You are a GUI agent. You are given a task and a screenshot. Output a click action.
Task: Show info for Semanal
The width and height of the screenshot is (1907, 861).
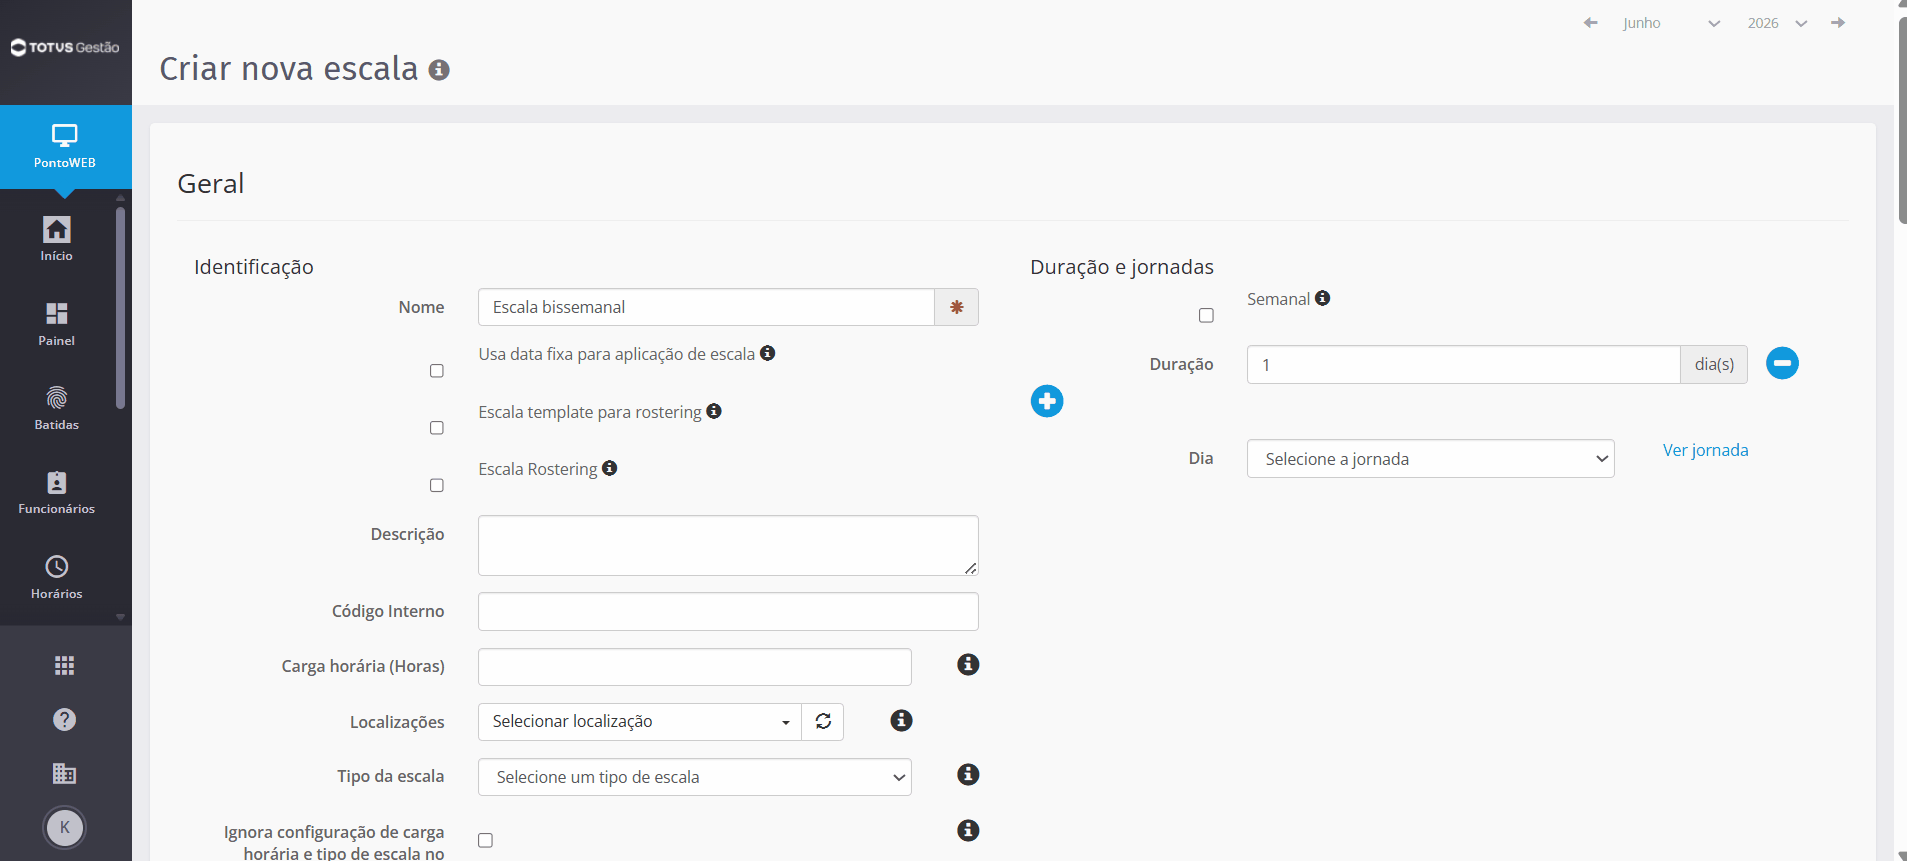tap(1323, 298)
